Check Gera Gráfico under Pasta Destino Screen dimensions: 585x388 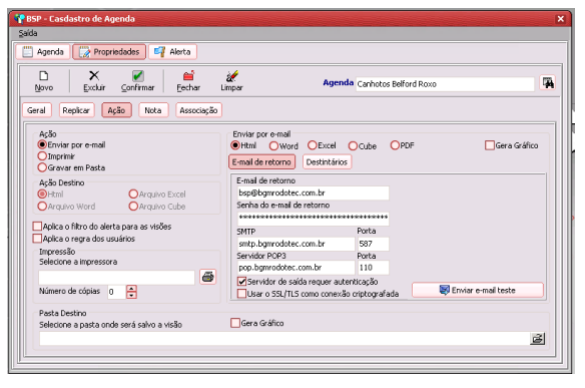point(235,323)
